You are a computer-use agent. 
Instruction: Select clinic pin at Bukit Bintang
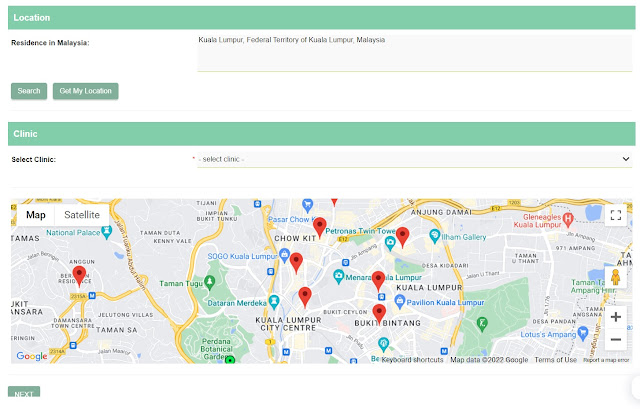tap(379, 314)
